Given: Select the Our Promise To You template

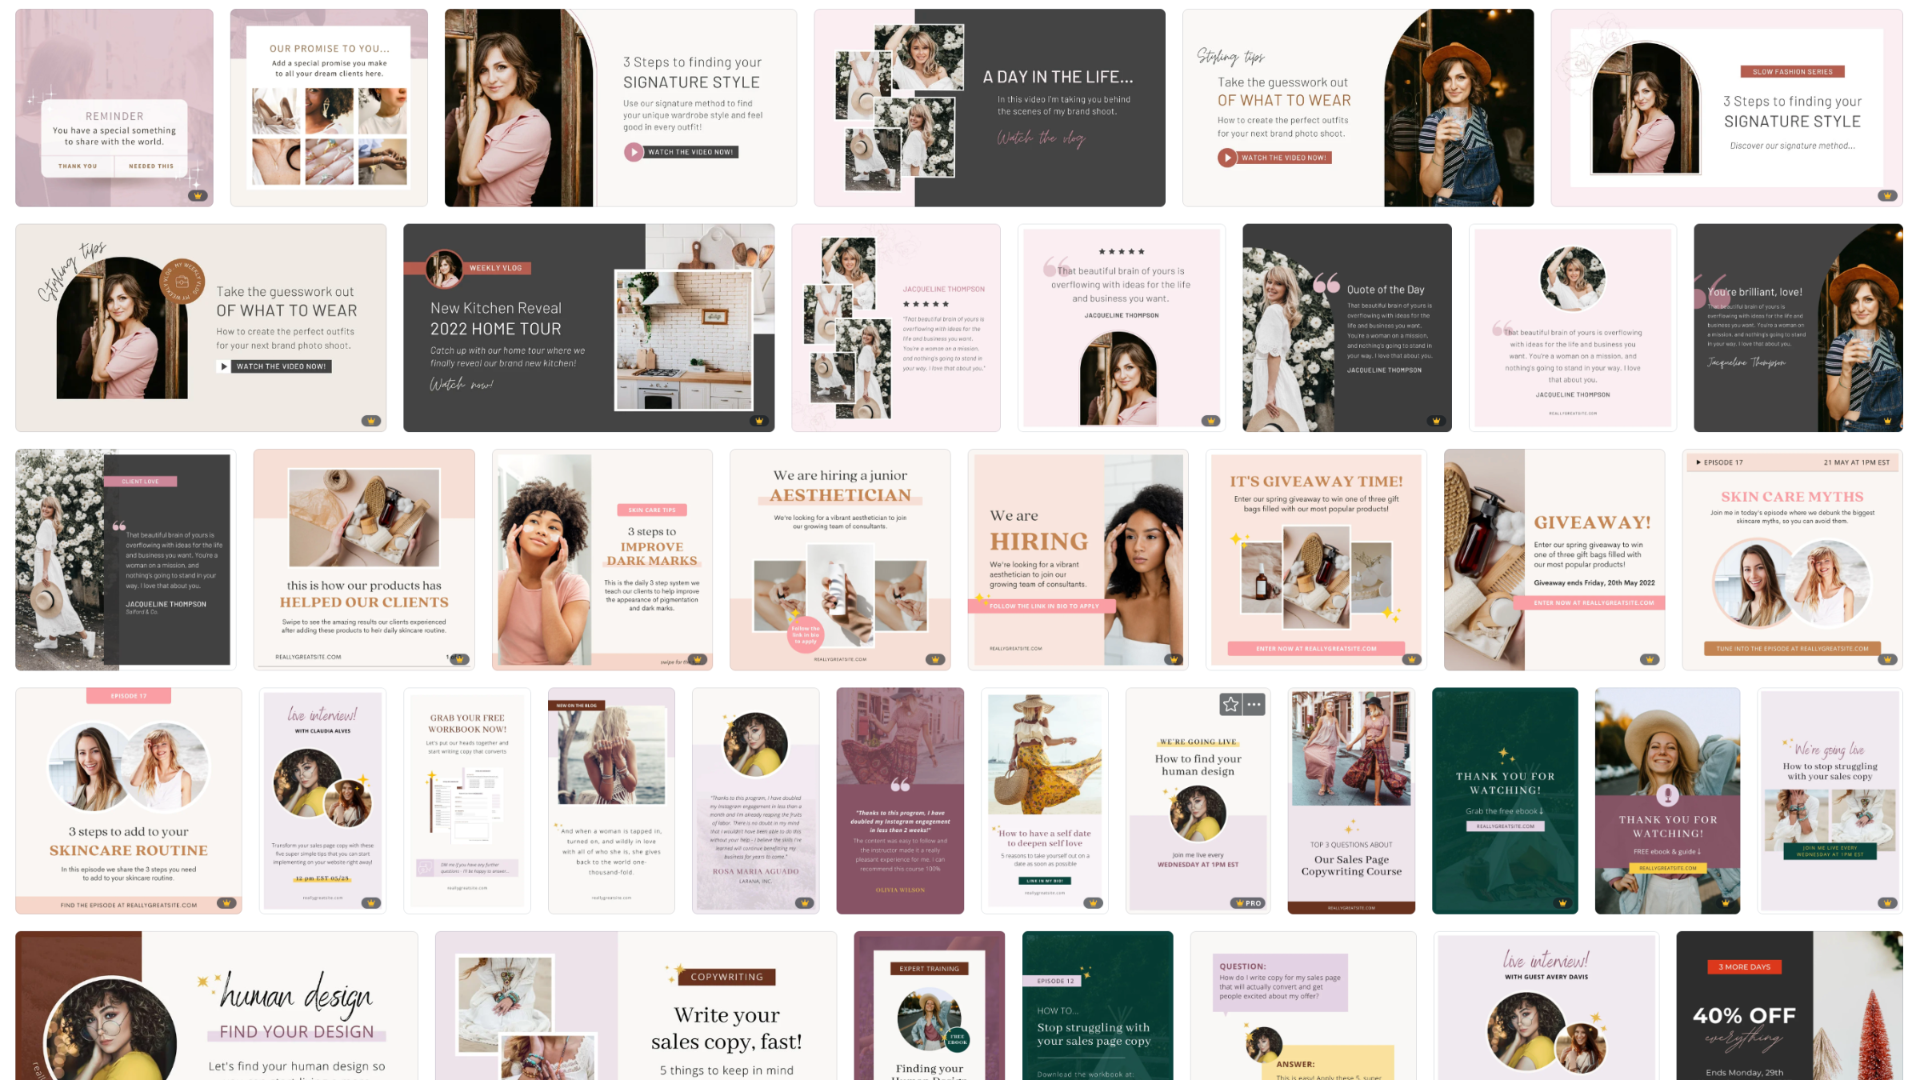Looking at the screenshot, I should point(329,108).
